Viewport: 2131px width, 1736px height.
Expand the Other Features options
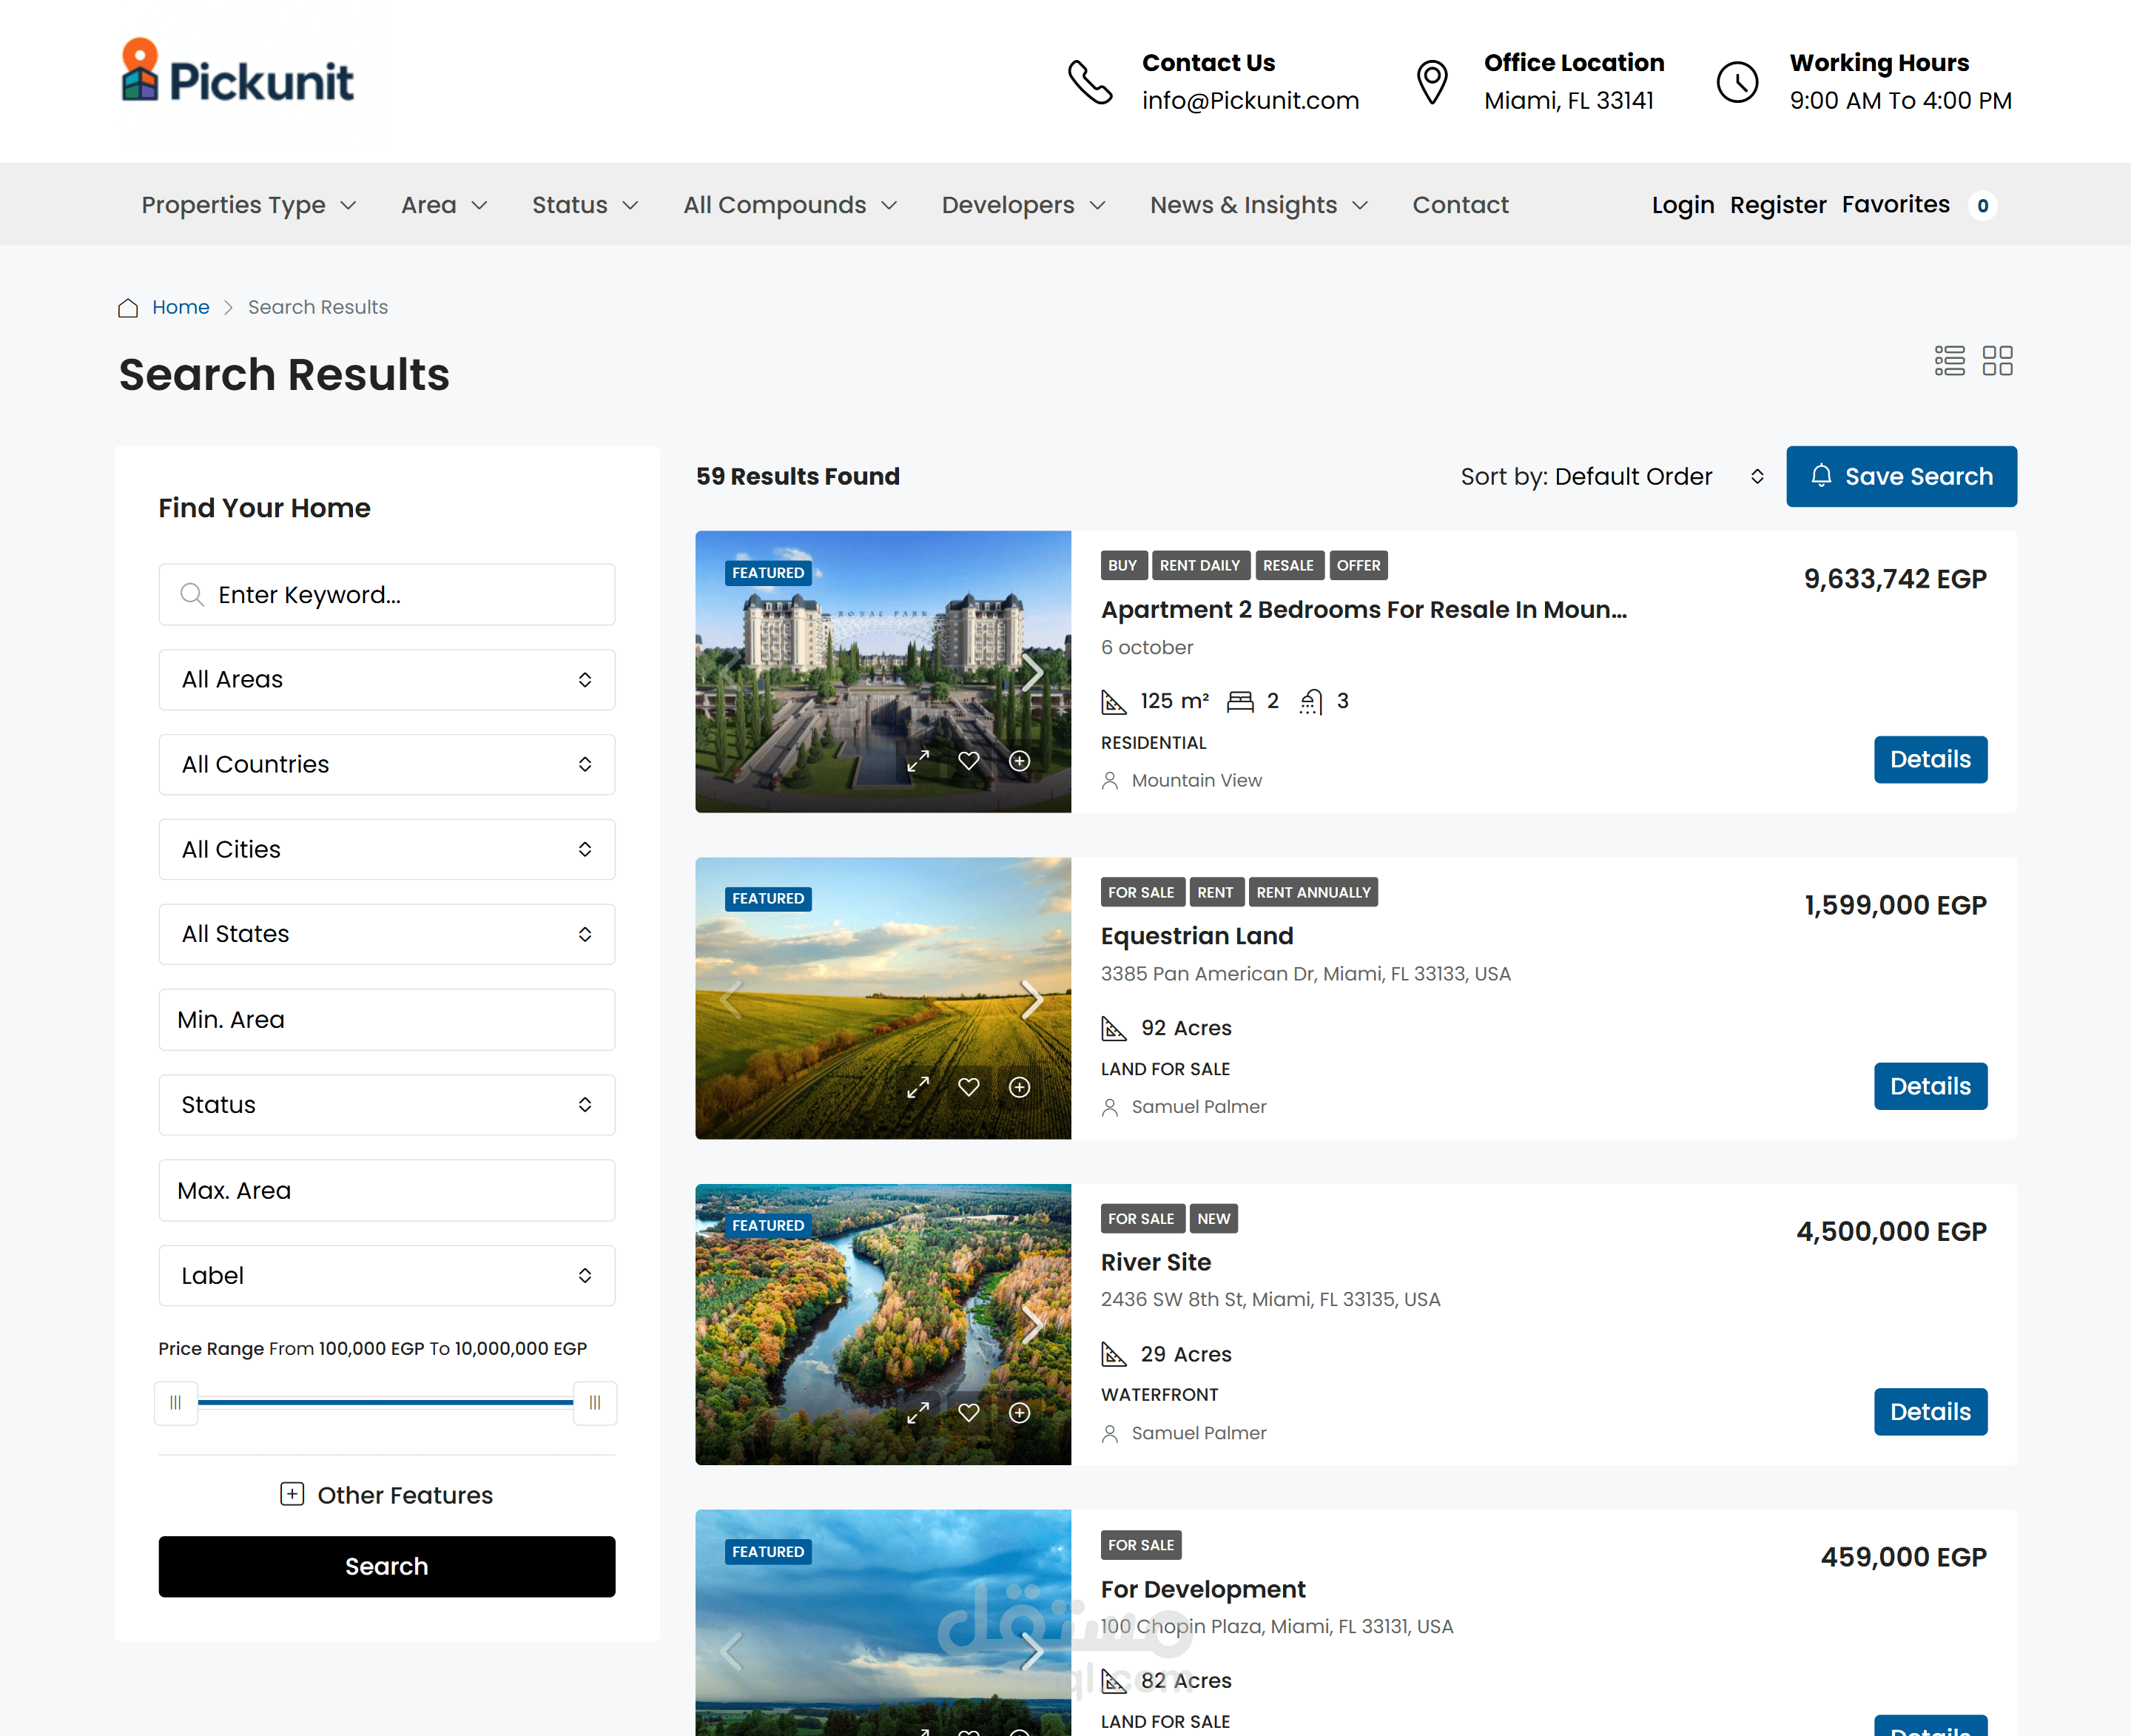point(387,1495)
